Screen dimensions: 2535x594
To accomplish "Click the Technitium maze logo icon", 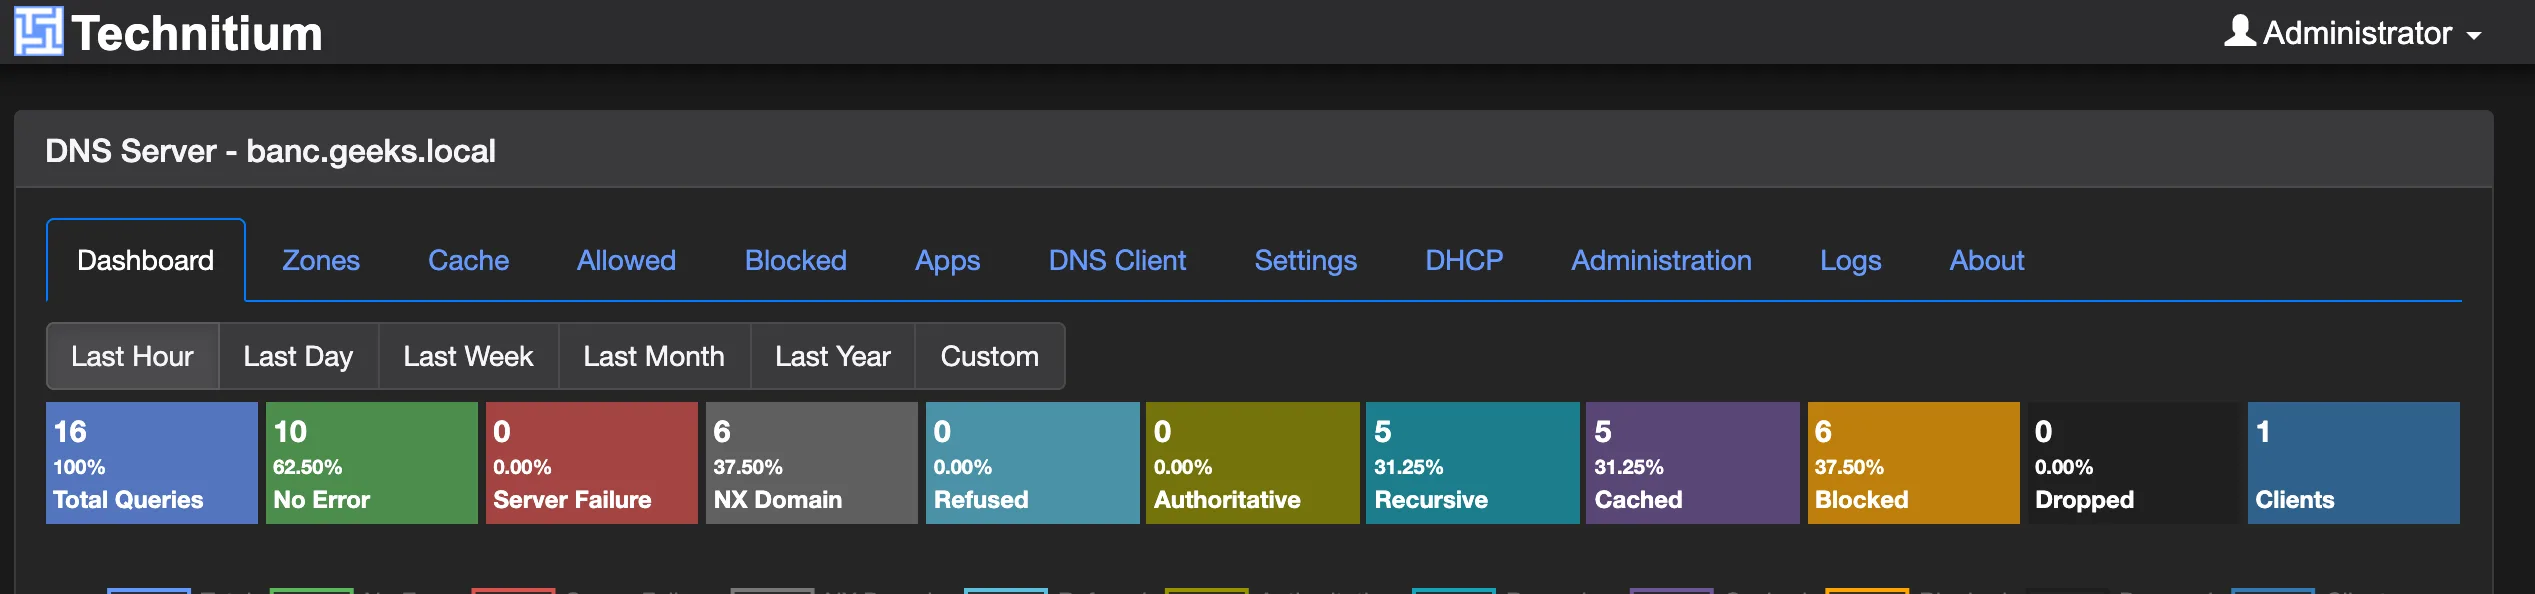I will click(39, 31).
